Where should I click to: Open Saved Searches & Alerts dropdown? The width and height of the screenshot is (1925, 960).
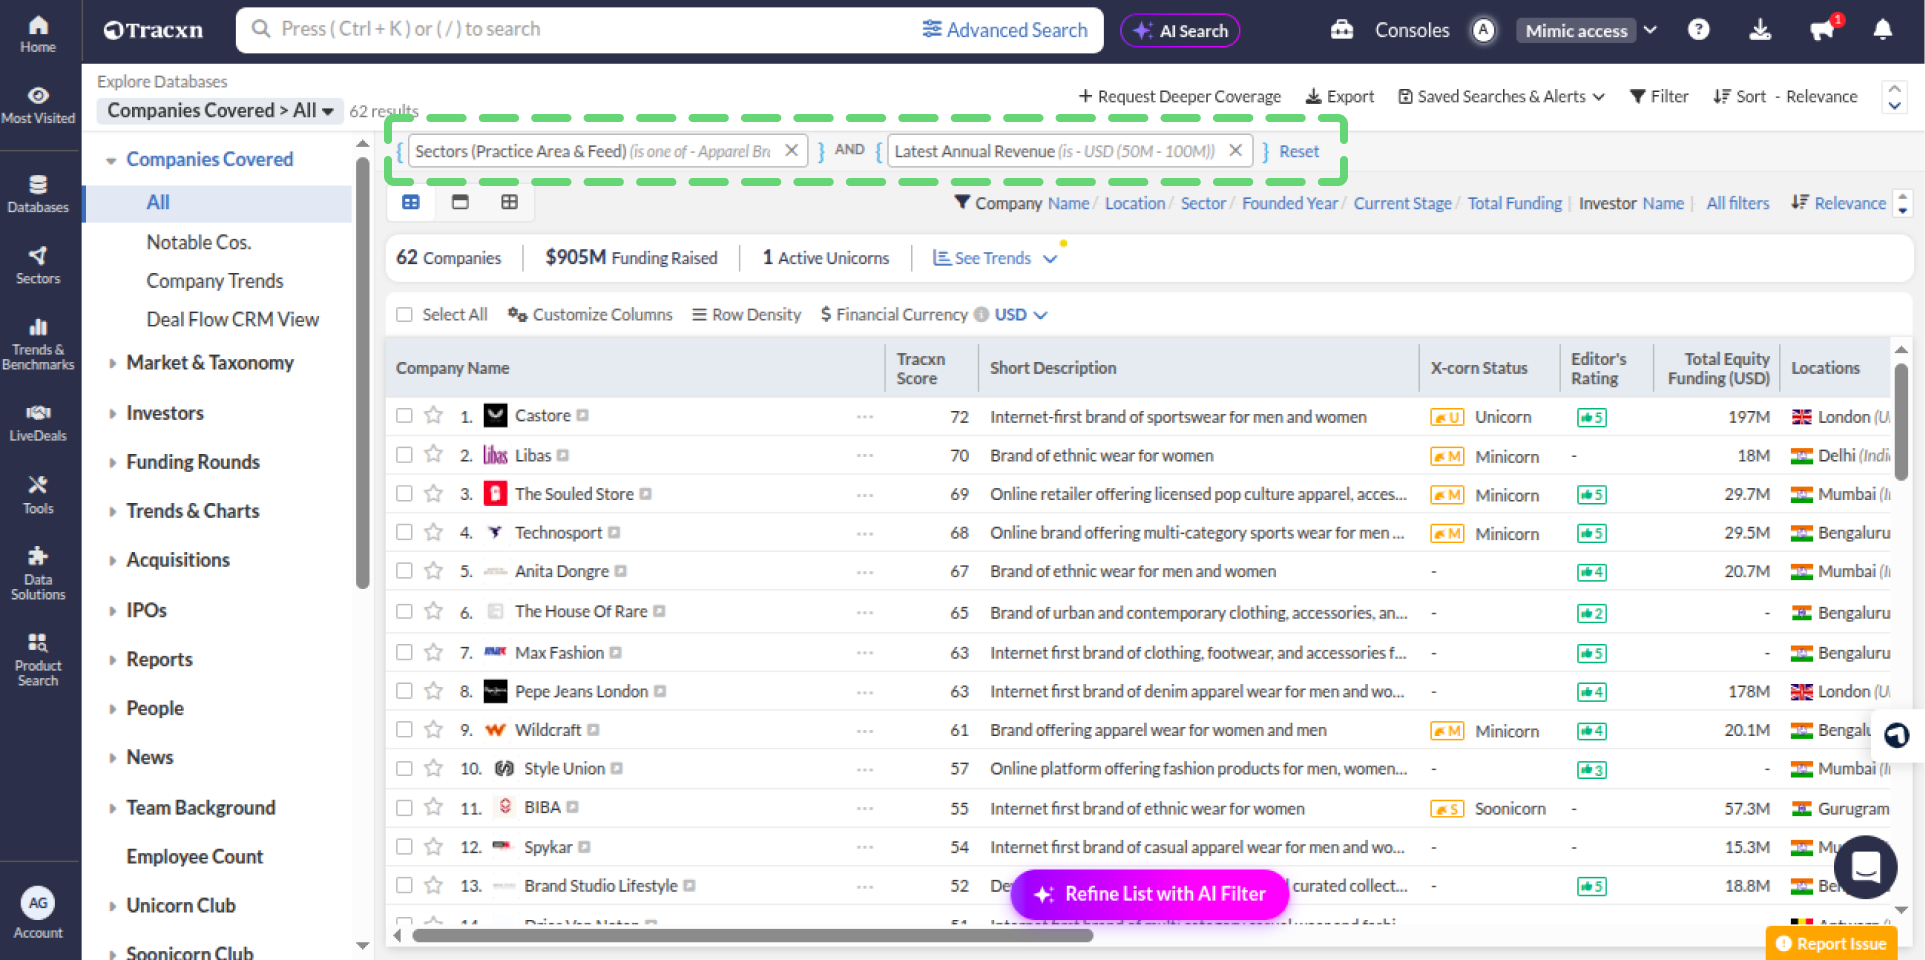coord(1501,97)
